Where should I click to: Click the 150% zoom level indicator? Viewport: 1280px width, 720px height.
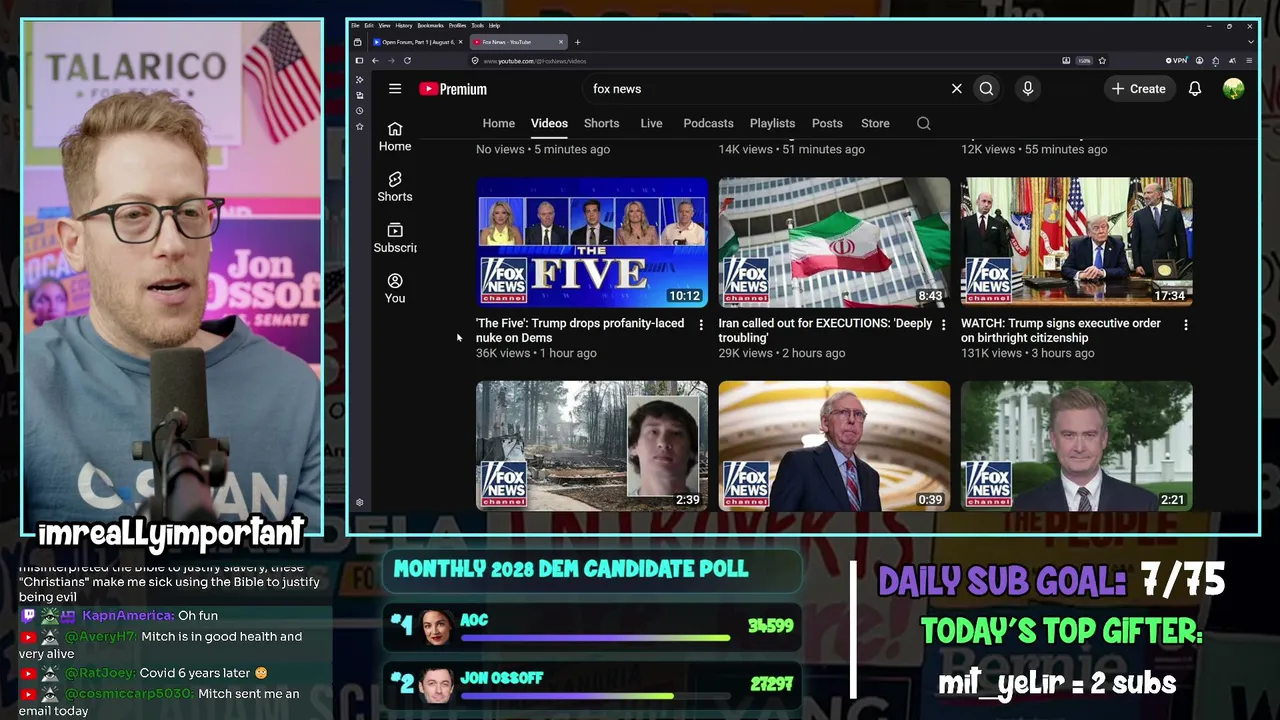pyautogui.click(x=1084, y=61)
